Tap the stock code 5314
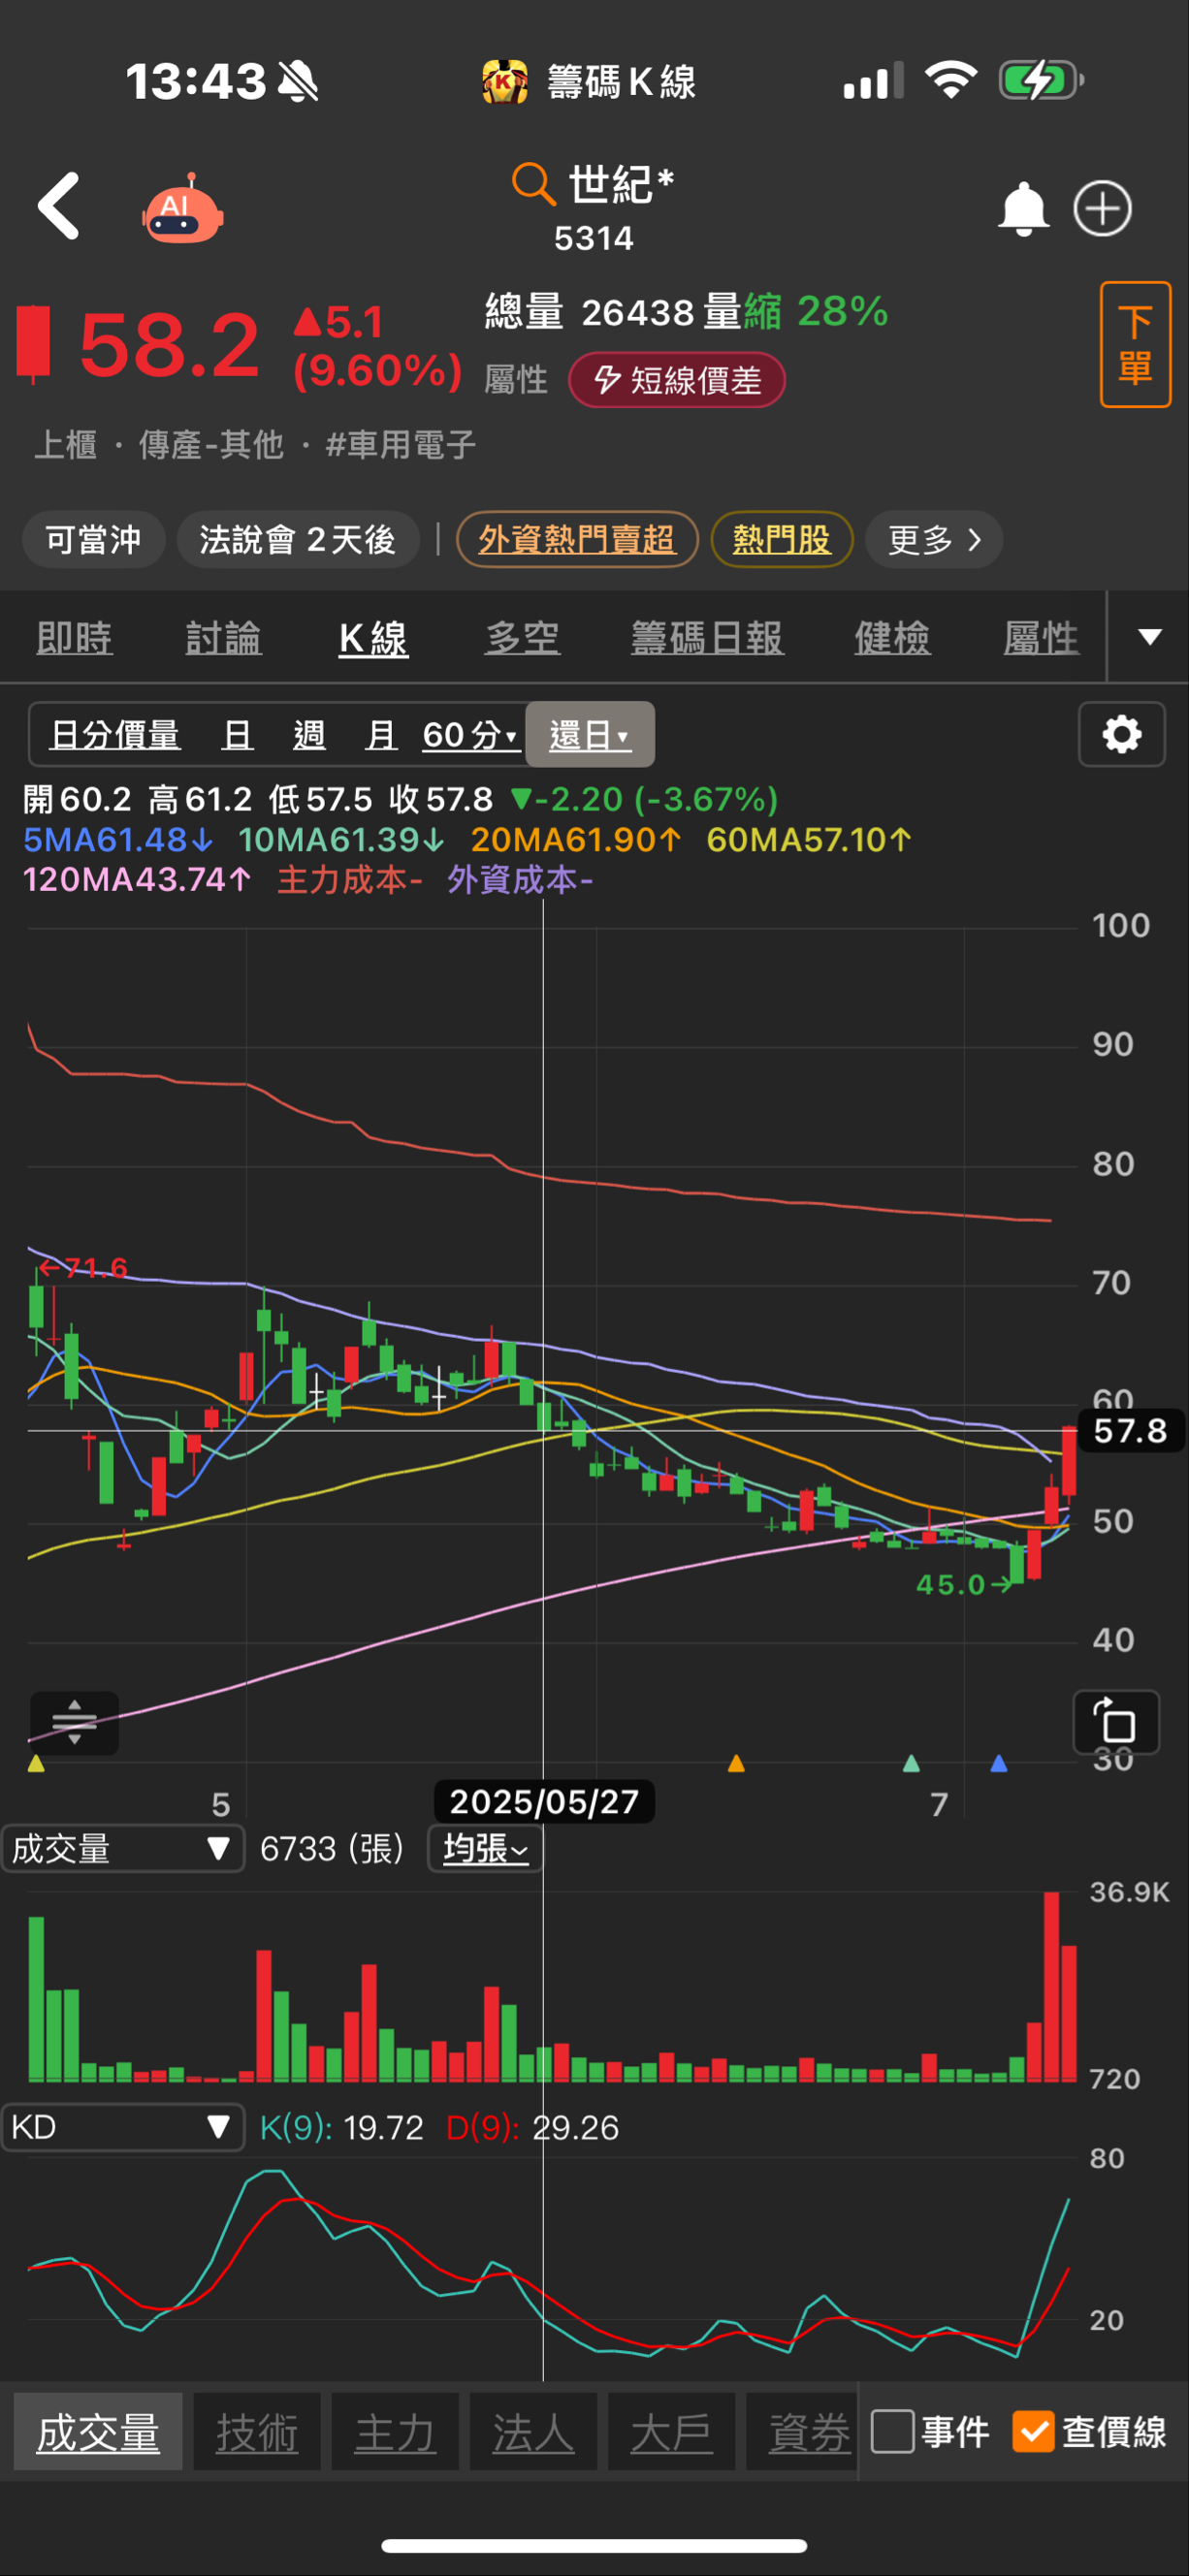1189x2576 pixels. tap(594, 238)
